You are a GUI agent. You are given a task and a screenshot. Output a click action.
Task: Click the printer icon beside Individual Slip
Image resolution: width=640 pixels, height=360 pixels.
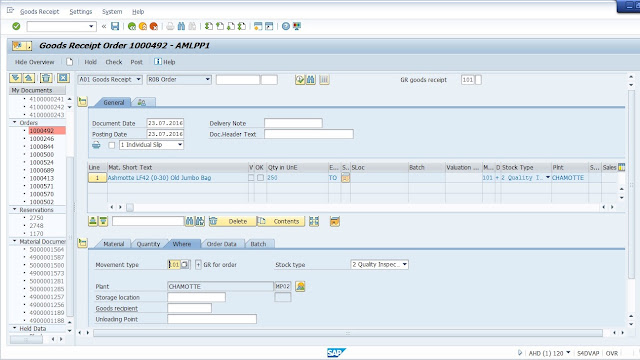[96, 145]
